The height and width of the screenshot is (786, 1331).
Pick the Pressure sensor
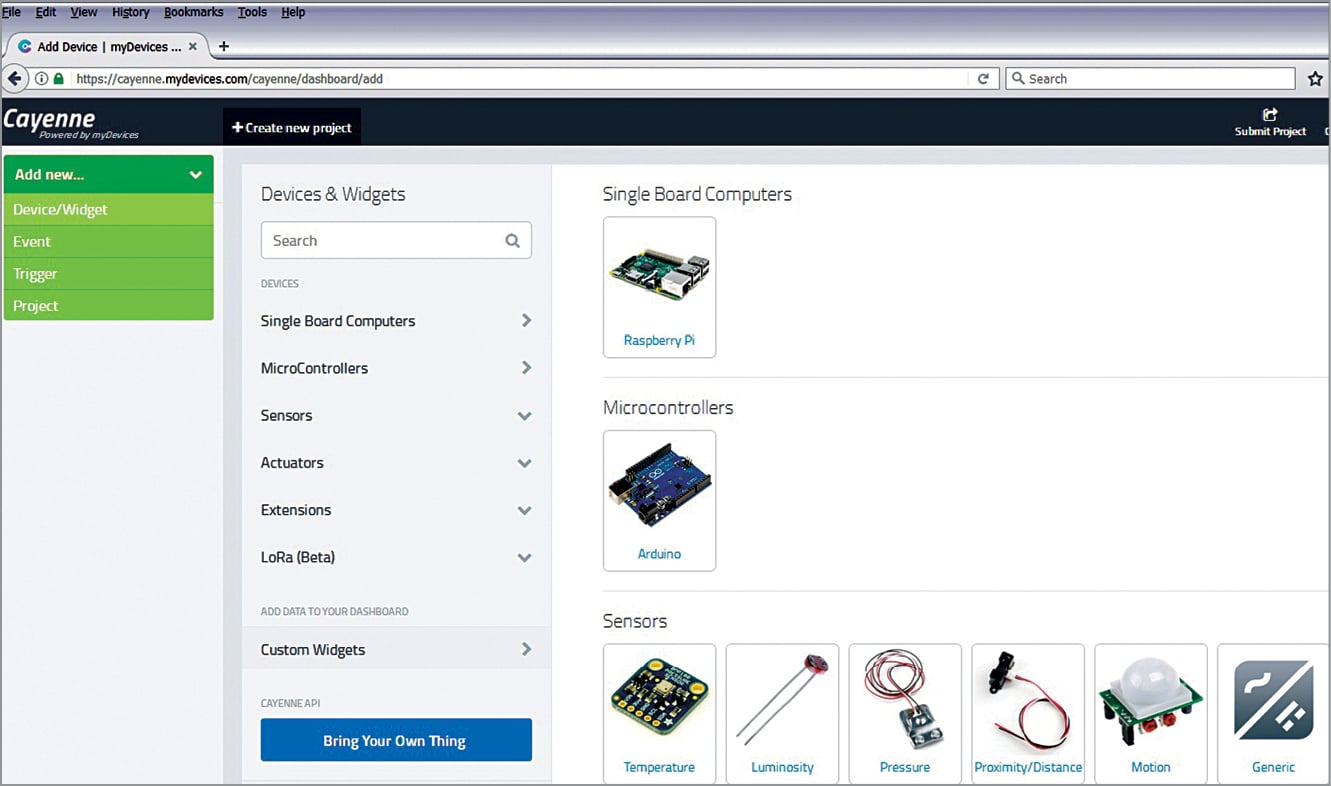tap(904, 710)
